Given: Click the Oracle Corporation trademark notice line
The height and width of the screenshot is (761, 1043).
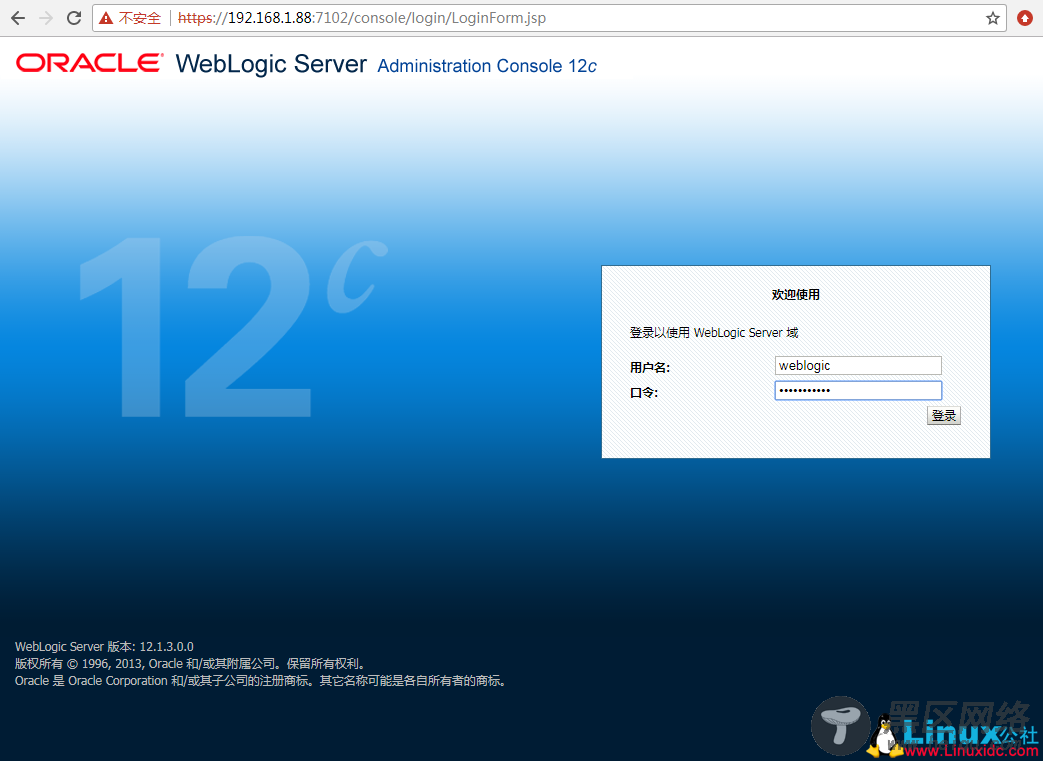Looking at the screenshot, I should (261, 681).
